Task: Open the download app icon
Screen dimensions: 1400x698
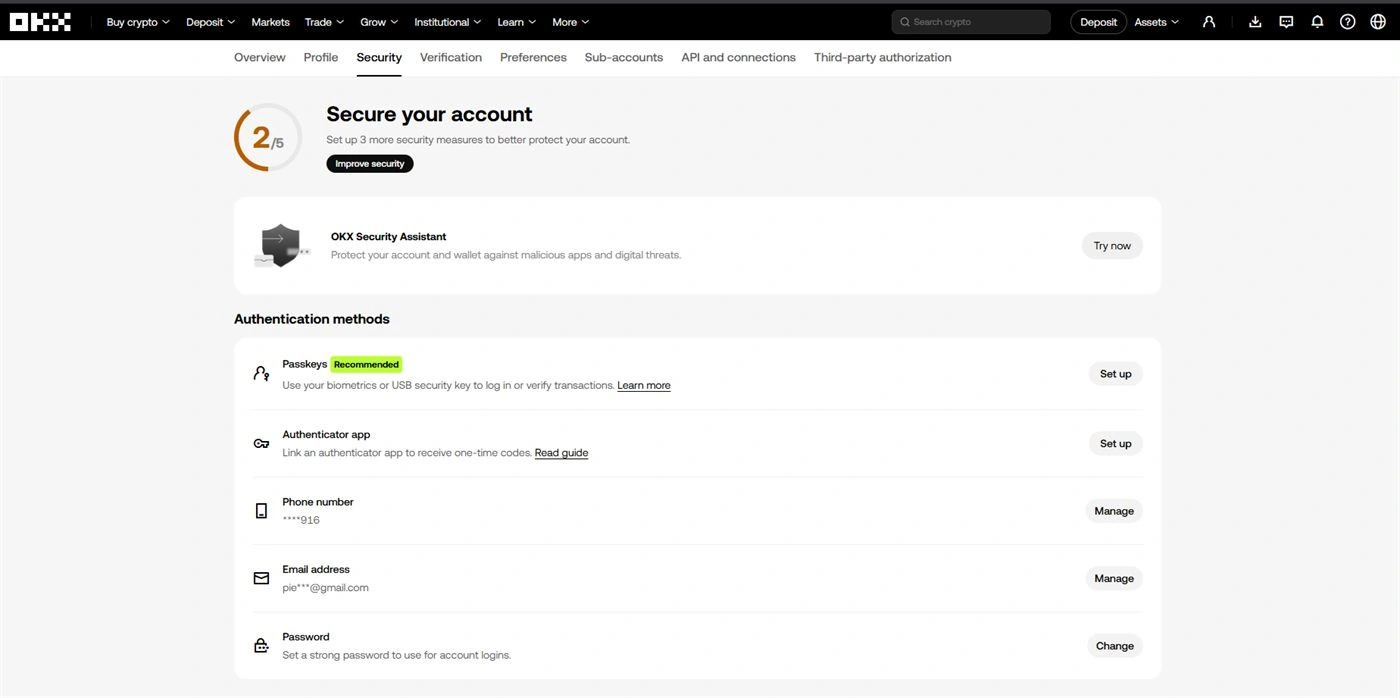Action: [x=1256, y=22]
